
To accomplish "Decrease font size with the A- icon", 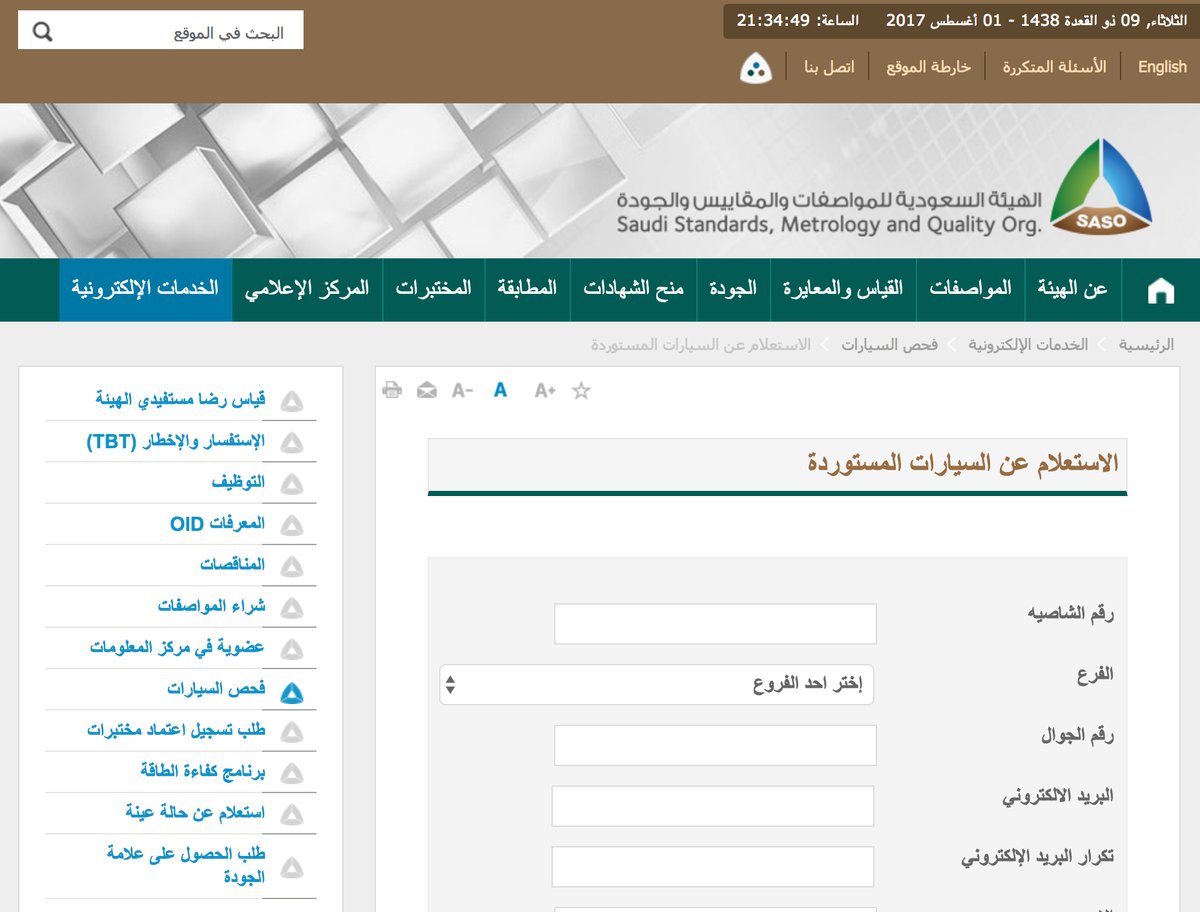I will pyautogui.click(x=462, y=390).
